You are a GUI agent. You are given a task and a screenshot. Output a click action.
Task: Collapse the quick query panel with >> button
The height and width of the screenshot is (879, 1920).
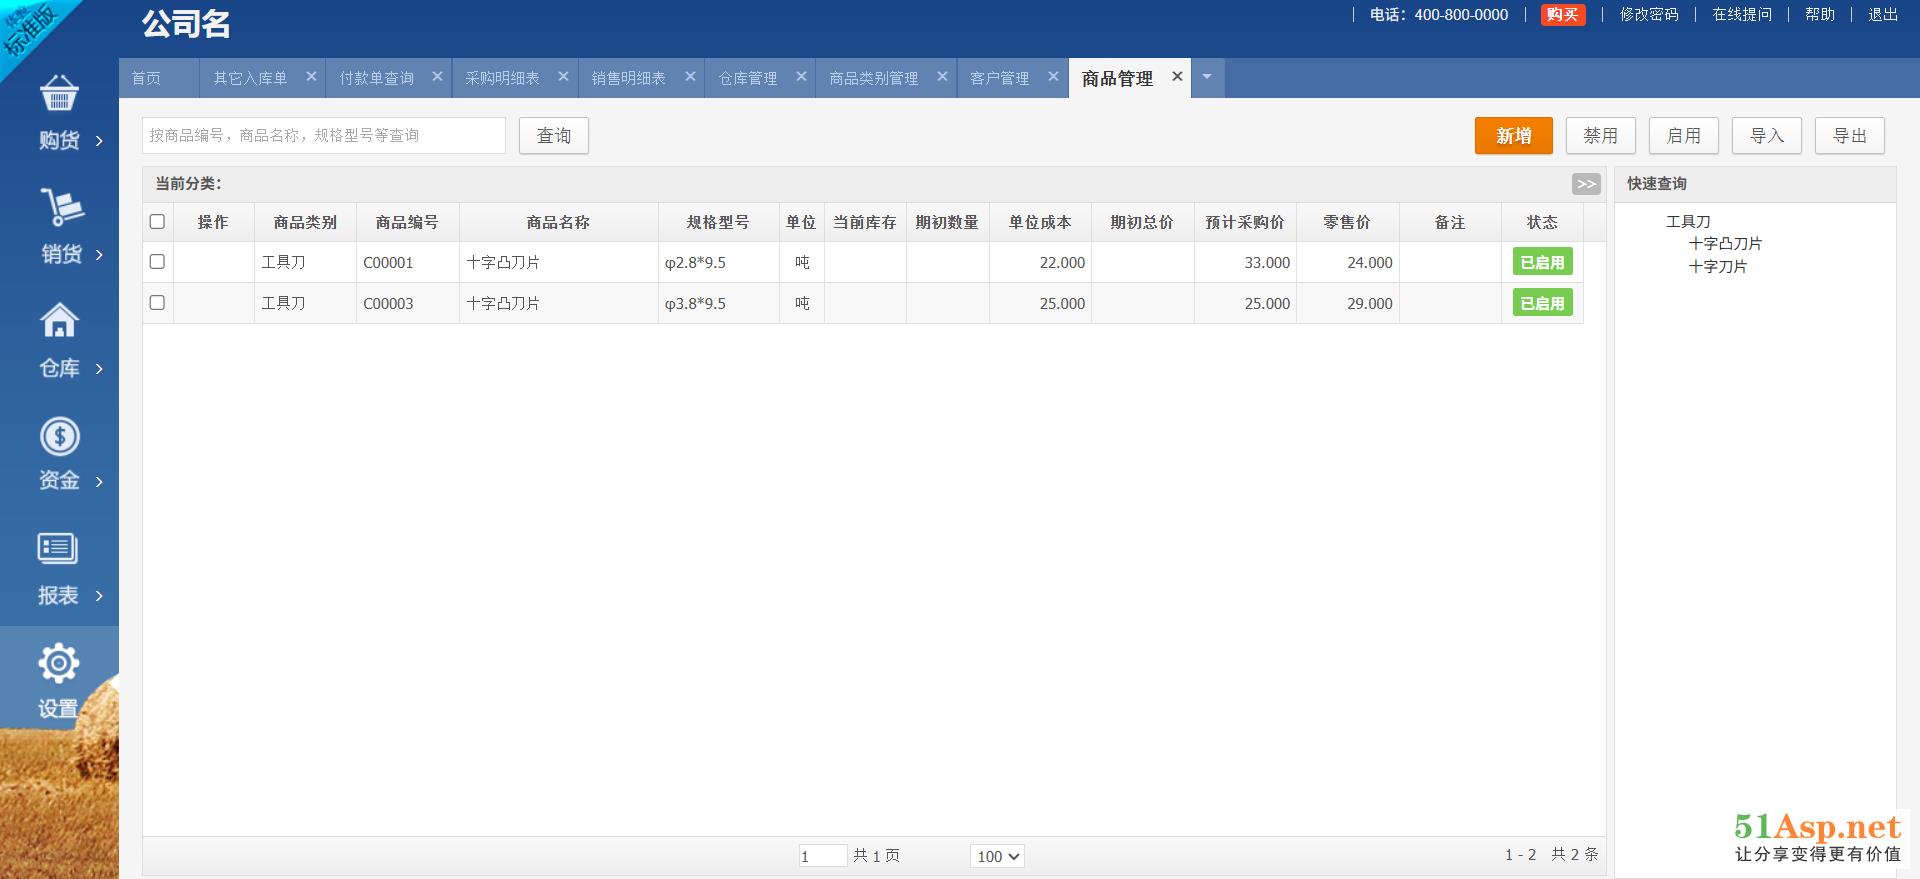pyautogui.click(x=1586, y=184)
